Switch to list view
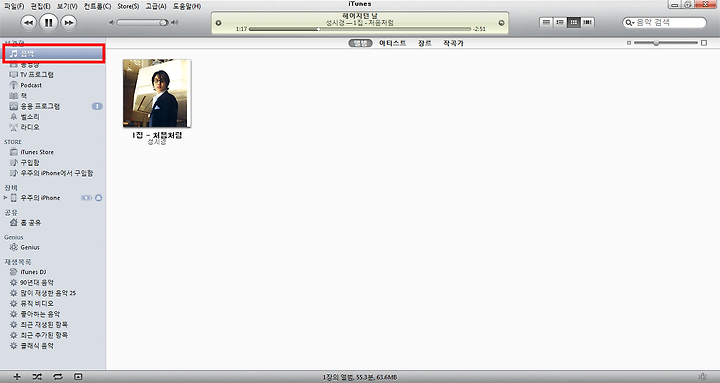This screenshot has width=720, height=383. coord(546,22)
